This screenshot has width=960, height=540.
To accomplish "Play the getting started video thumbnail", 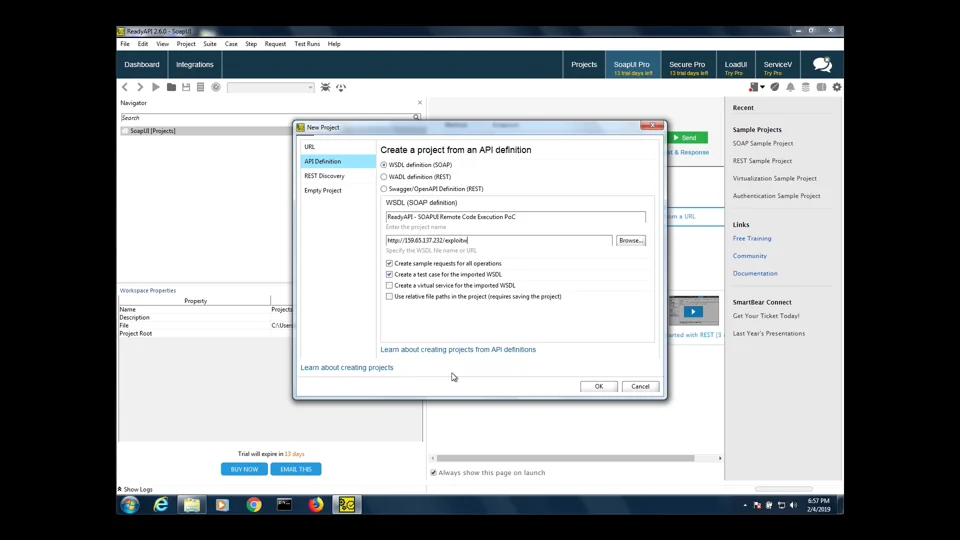I will [x=693, y=311].
